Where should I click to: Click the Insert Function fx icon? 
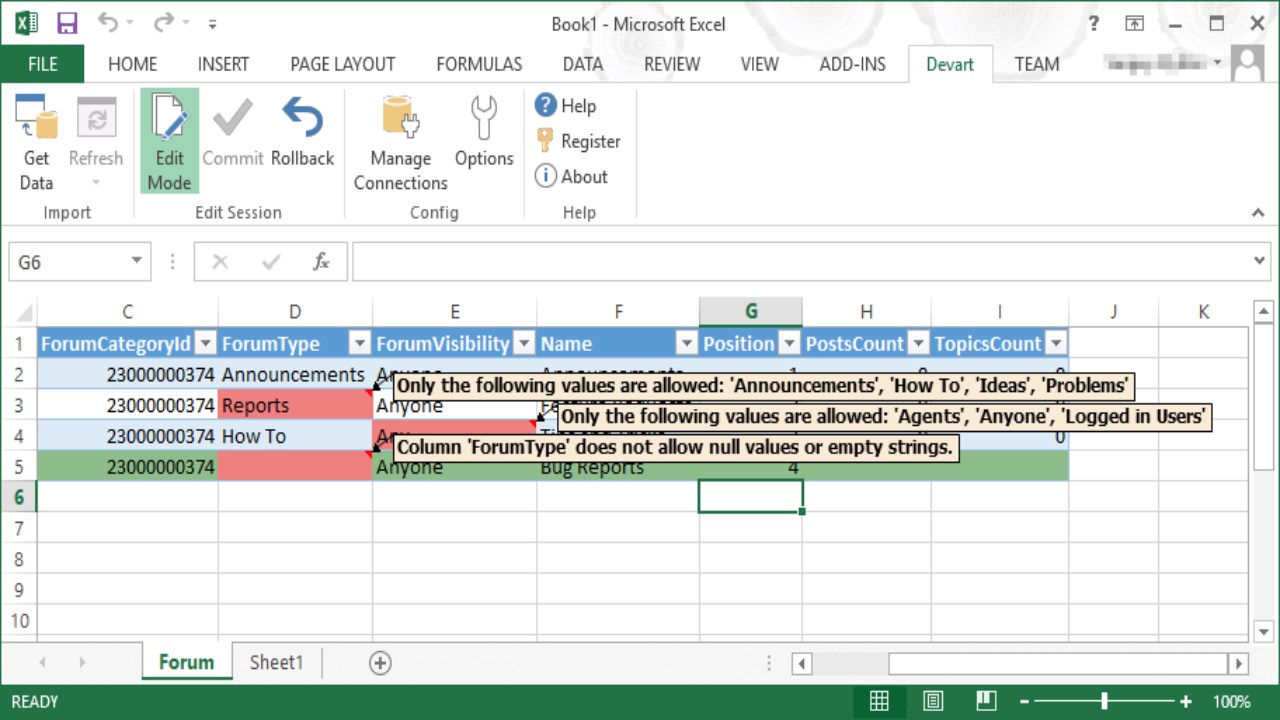tap(321, 262)
